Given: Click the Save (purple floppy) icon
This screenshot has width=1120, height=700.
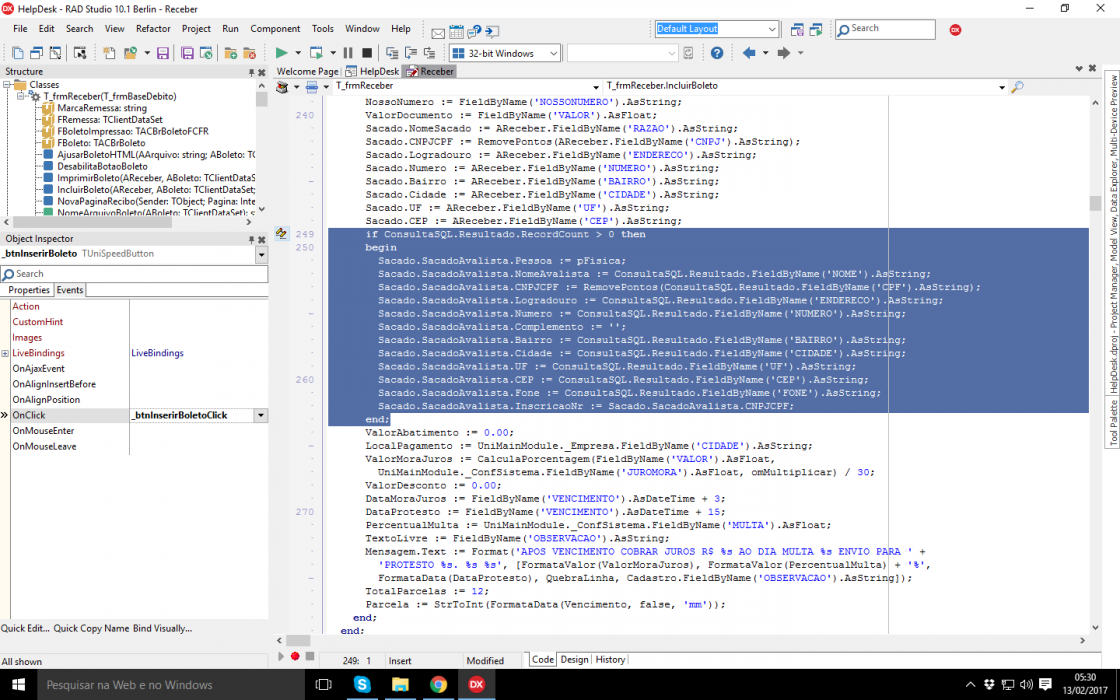Looking at the screenshot, I should click(163, 53).
